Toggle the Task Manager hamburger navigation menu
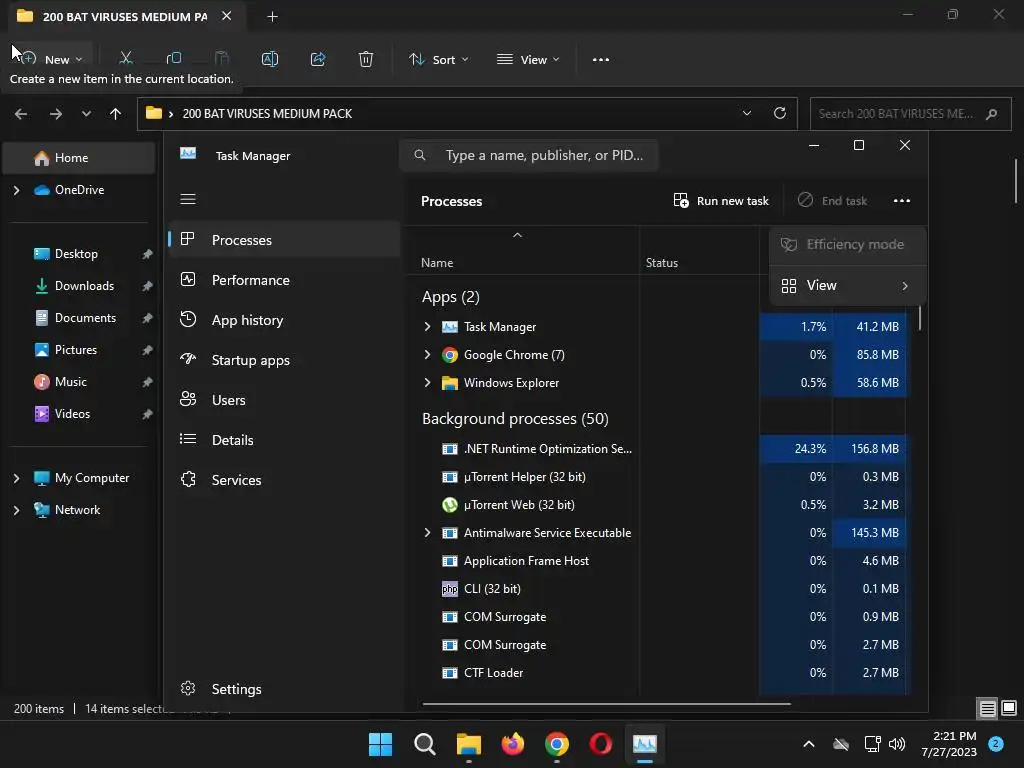Viewport: 1024px width, 768px height. (188, 199)
